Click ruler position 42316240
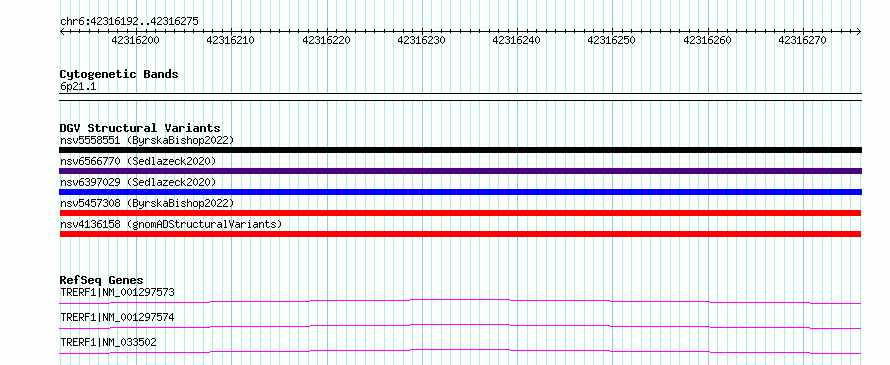890x365 pixels. click(517, 40)
